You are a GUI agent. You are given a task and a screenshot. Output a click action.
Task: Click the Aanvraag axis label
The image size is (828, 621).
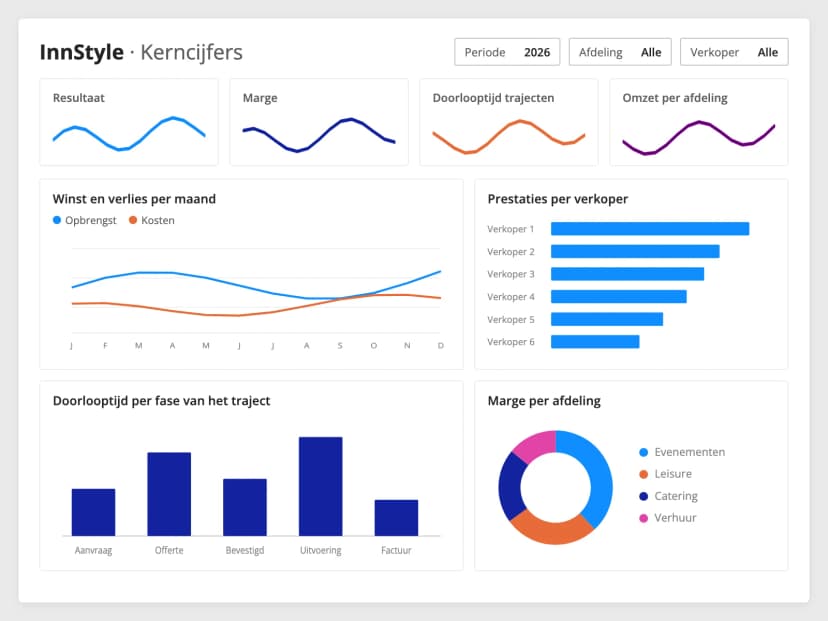coord(93,550)
